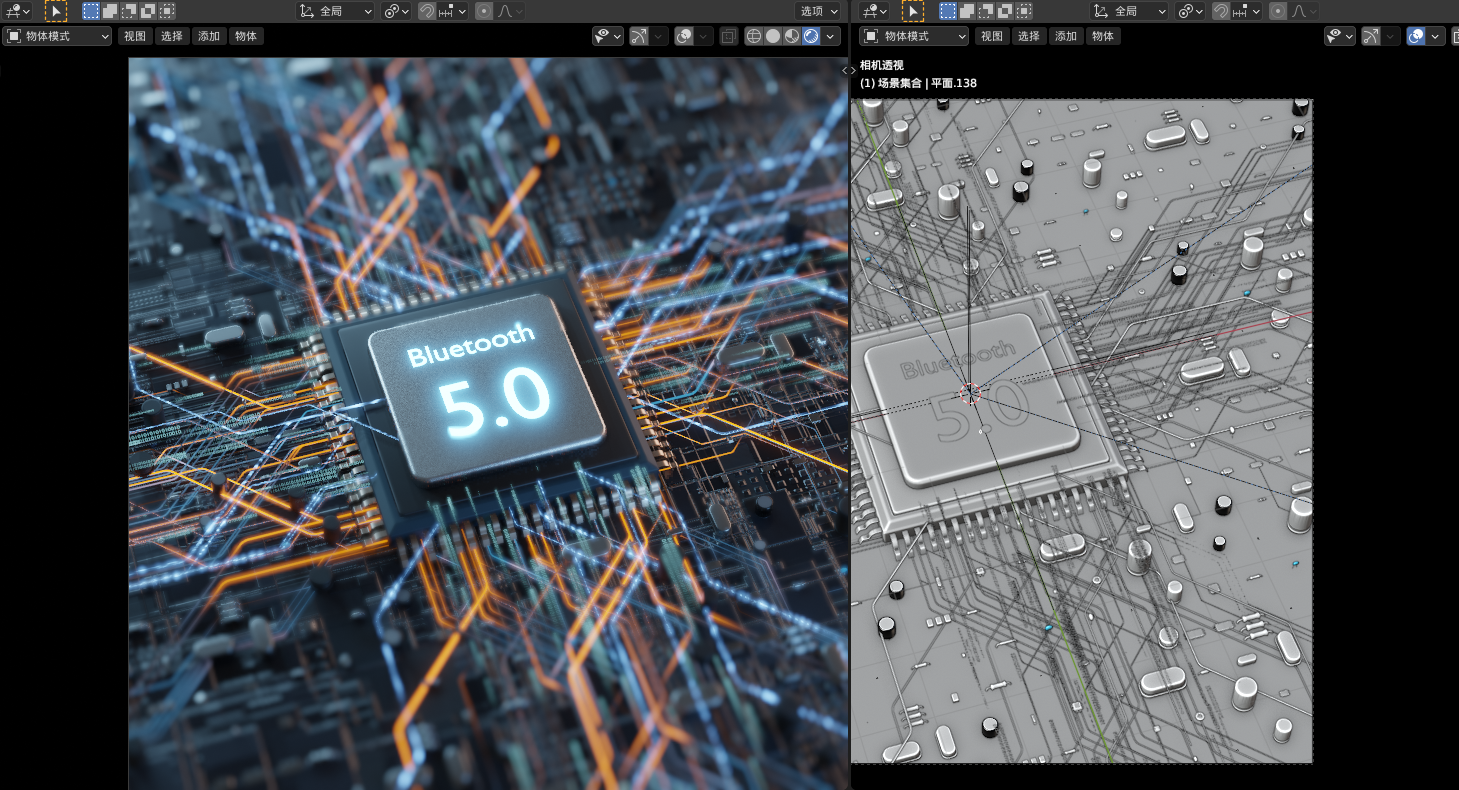
Task: Open 物体 menu in right viewport
Action: tap(1103, 36)
